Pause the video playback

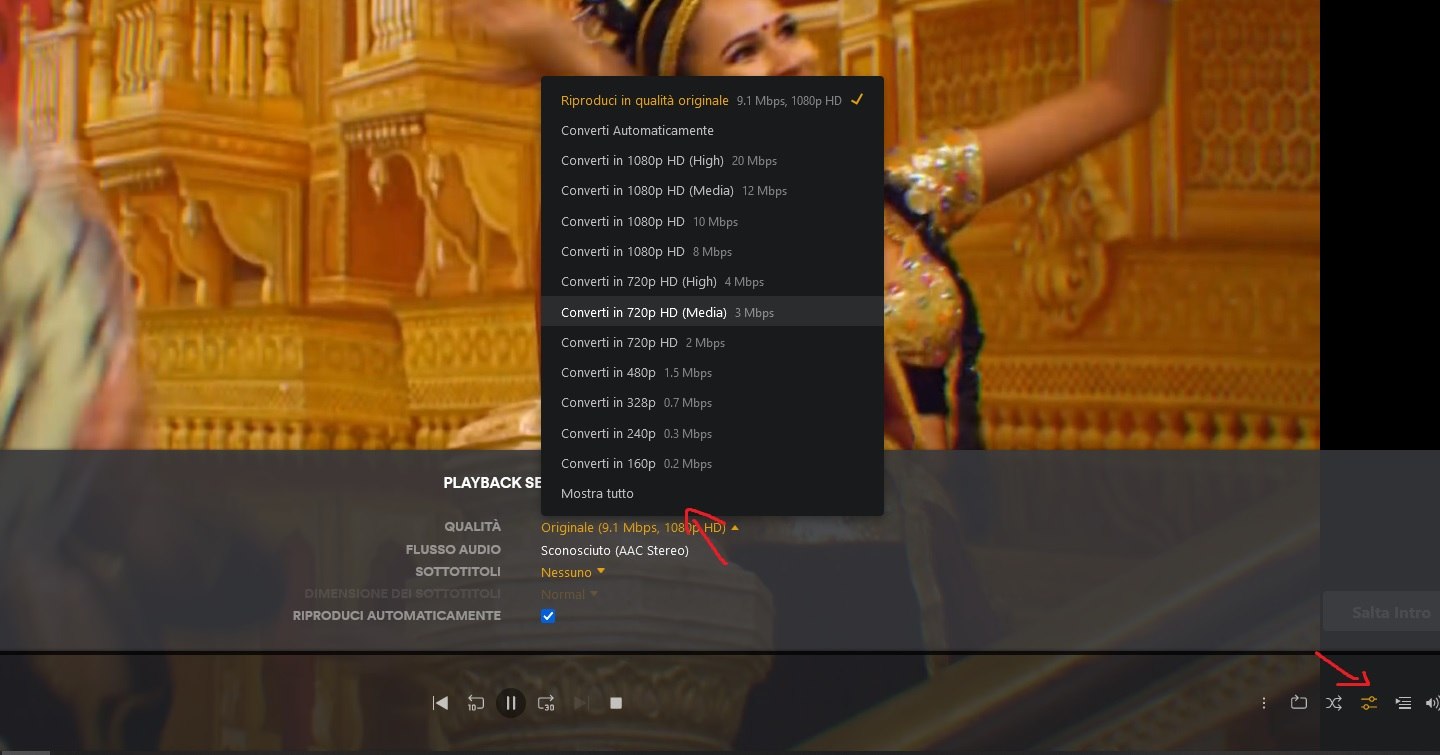pos(510,703)
